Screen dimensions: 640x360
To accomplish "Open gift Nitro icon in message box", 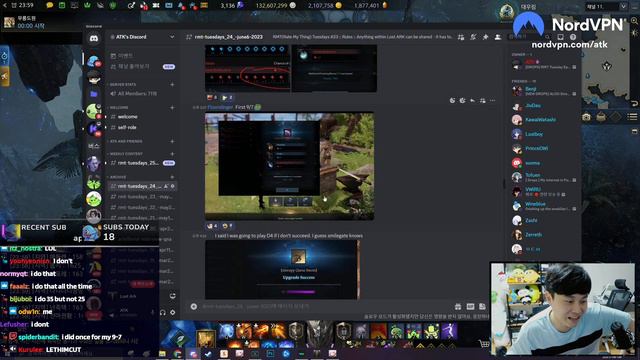I will (x=458, y=307).
